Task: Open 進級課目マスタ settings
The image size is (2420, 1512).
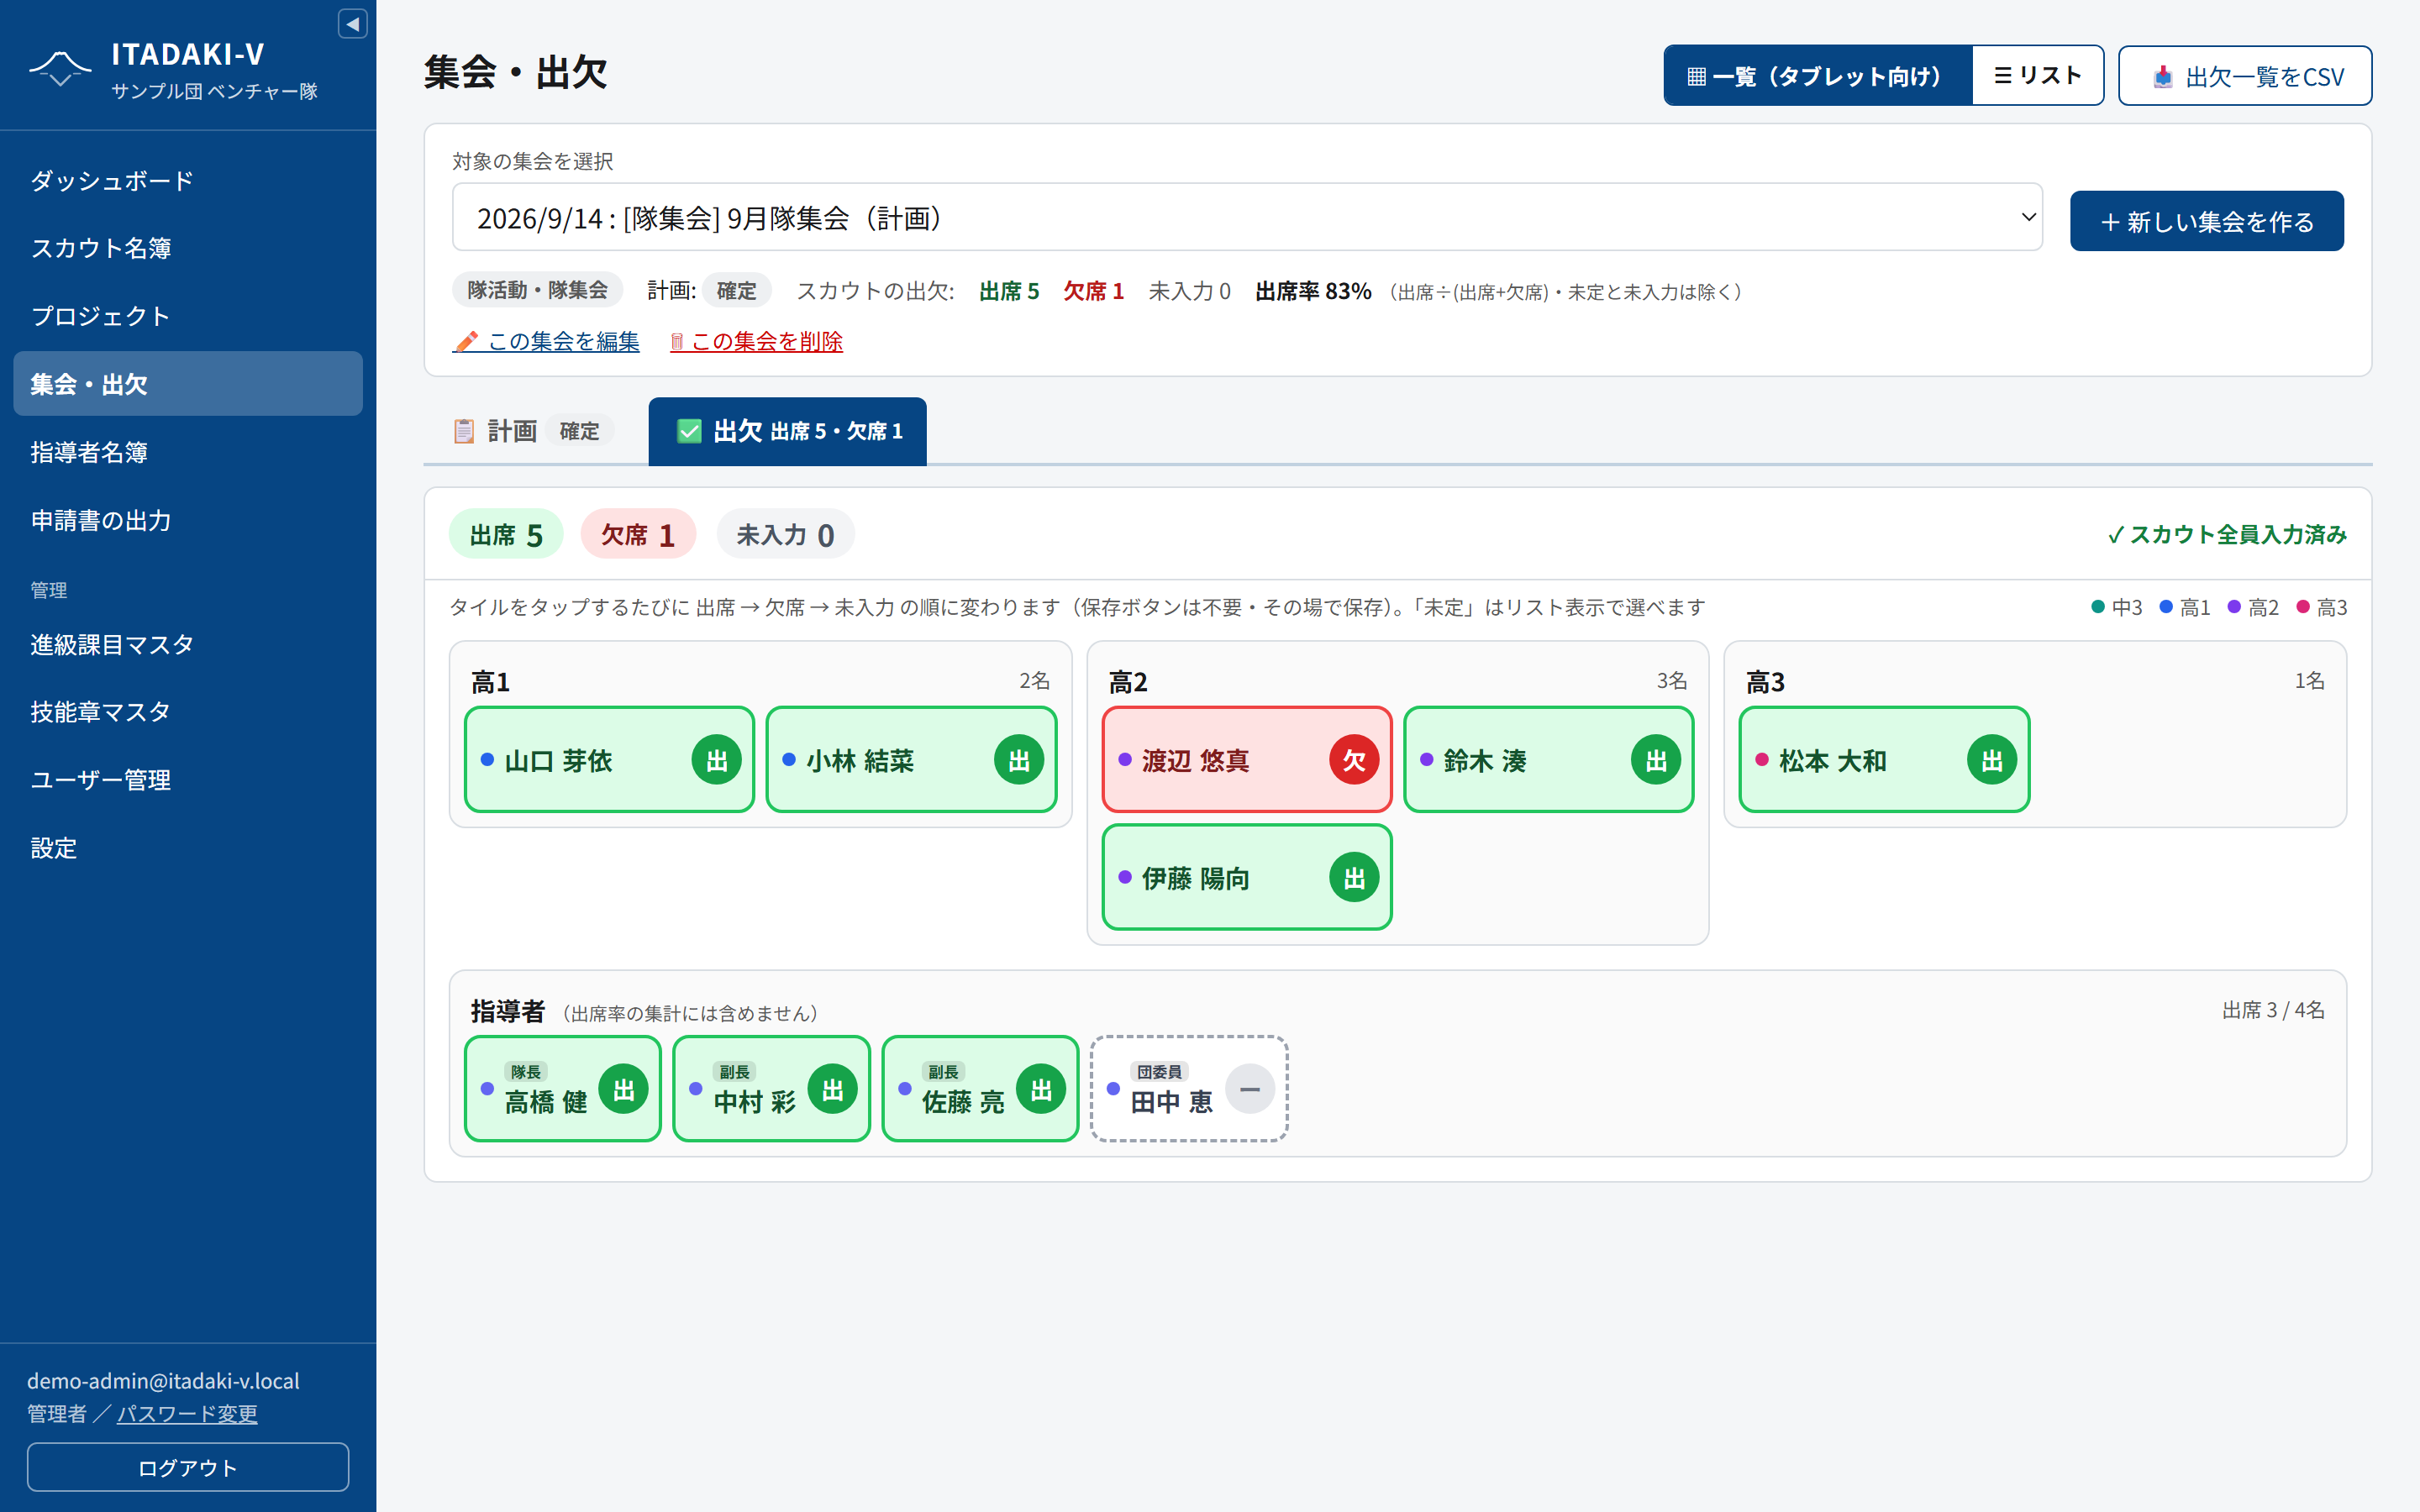Action: point(188,644)
